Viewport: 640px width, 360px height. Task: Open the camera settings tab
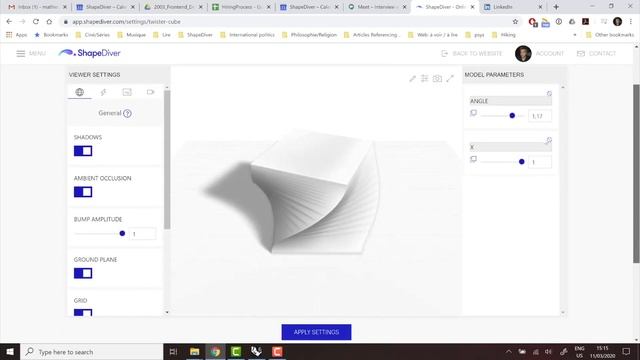(150, 92)
